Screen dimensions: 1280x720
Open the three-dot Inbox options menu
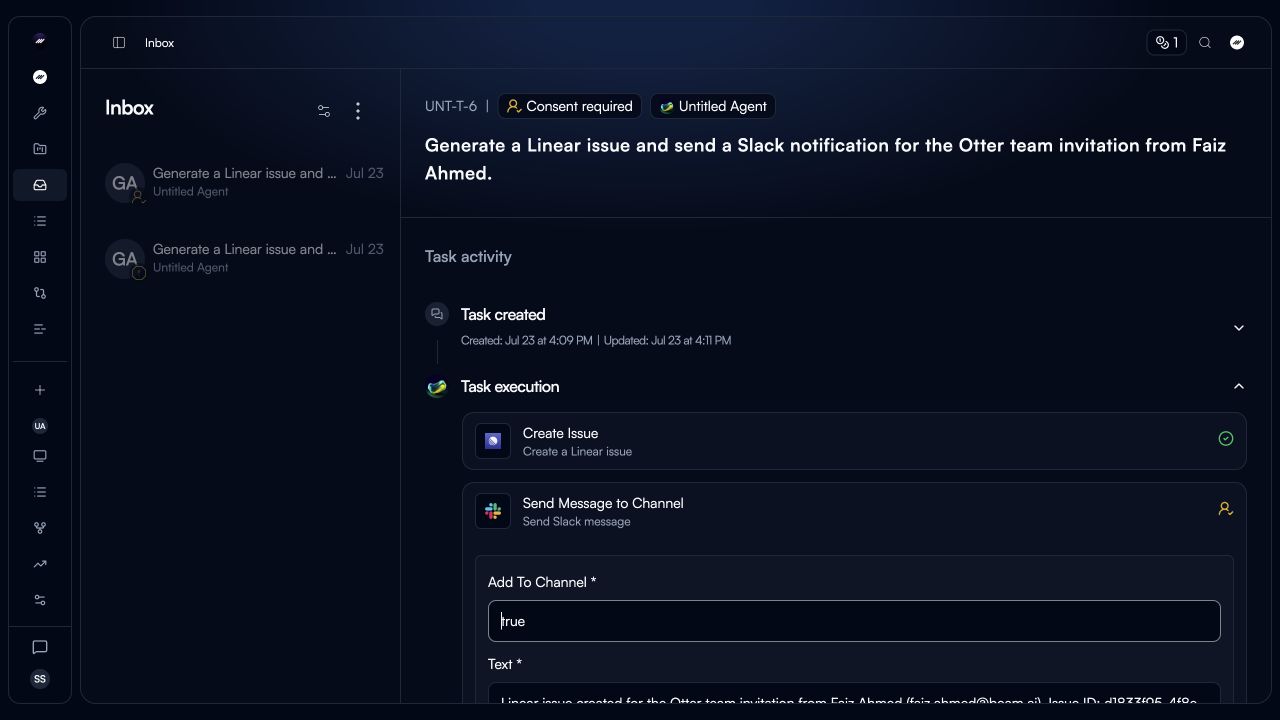point(358,111)
